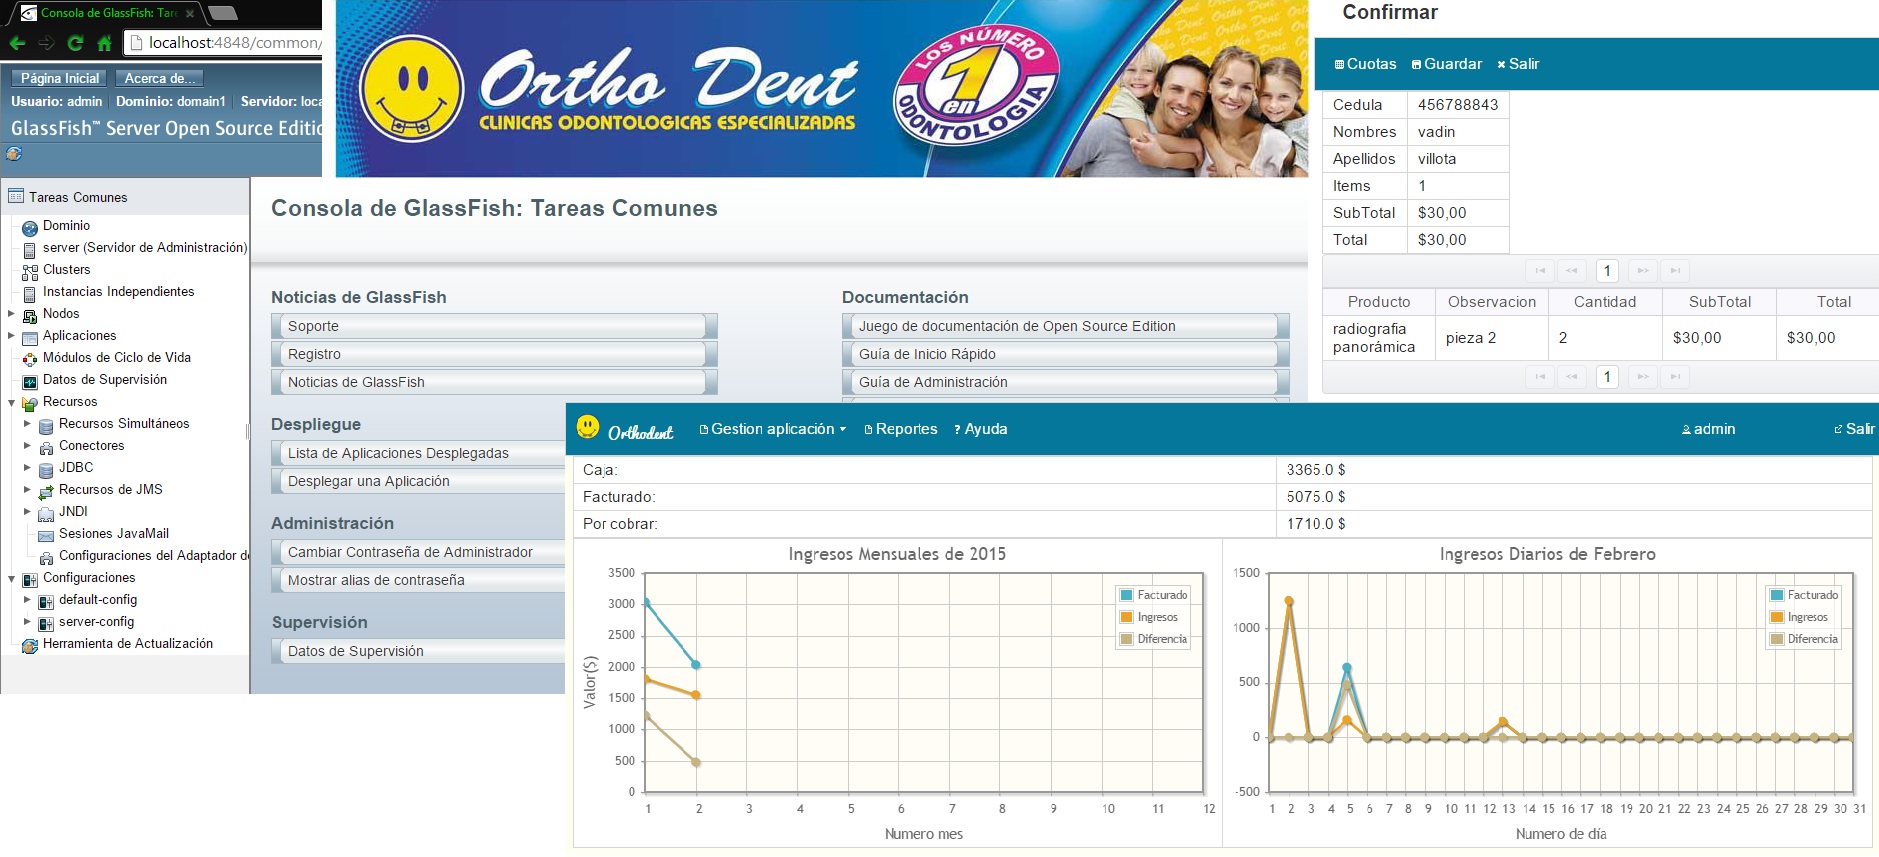Click the Datos de Supervisión tree icon
The height and width of the screenshot is (857, 1879).
coord(30,382)
